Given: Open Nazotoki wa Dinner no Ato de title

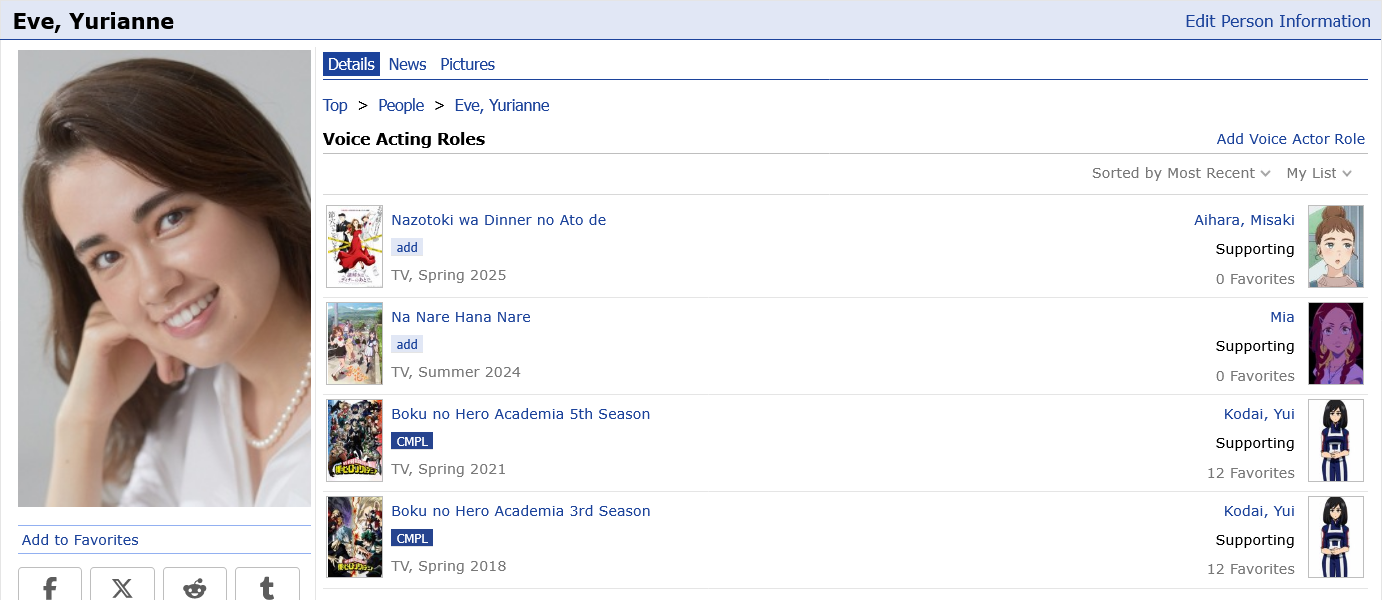Looking at the screenshot, I should coord(498,220).
